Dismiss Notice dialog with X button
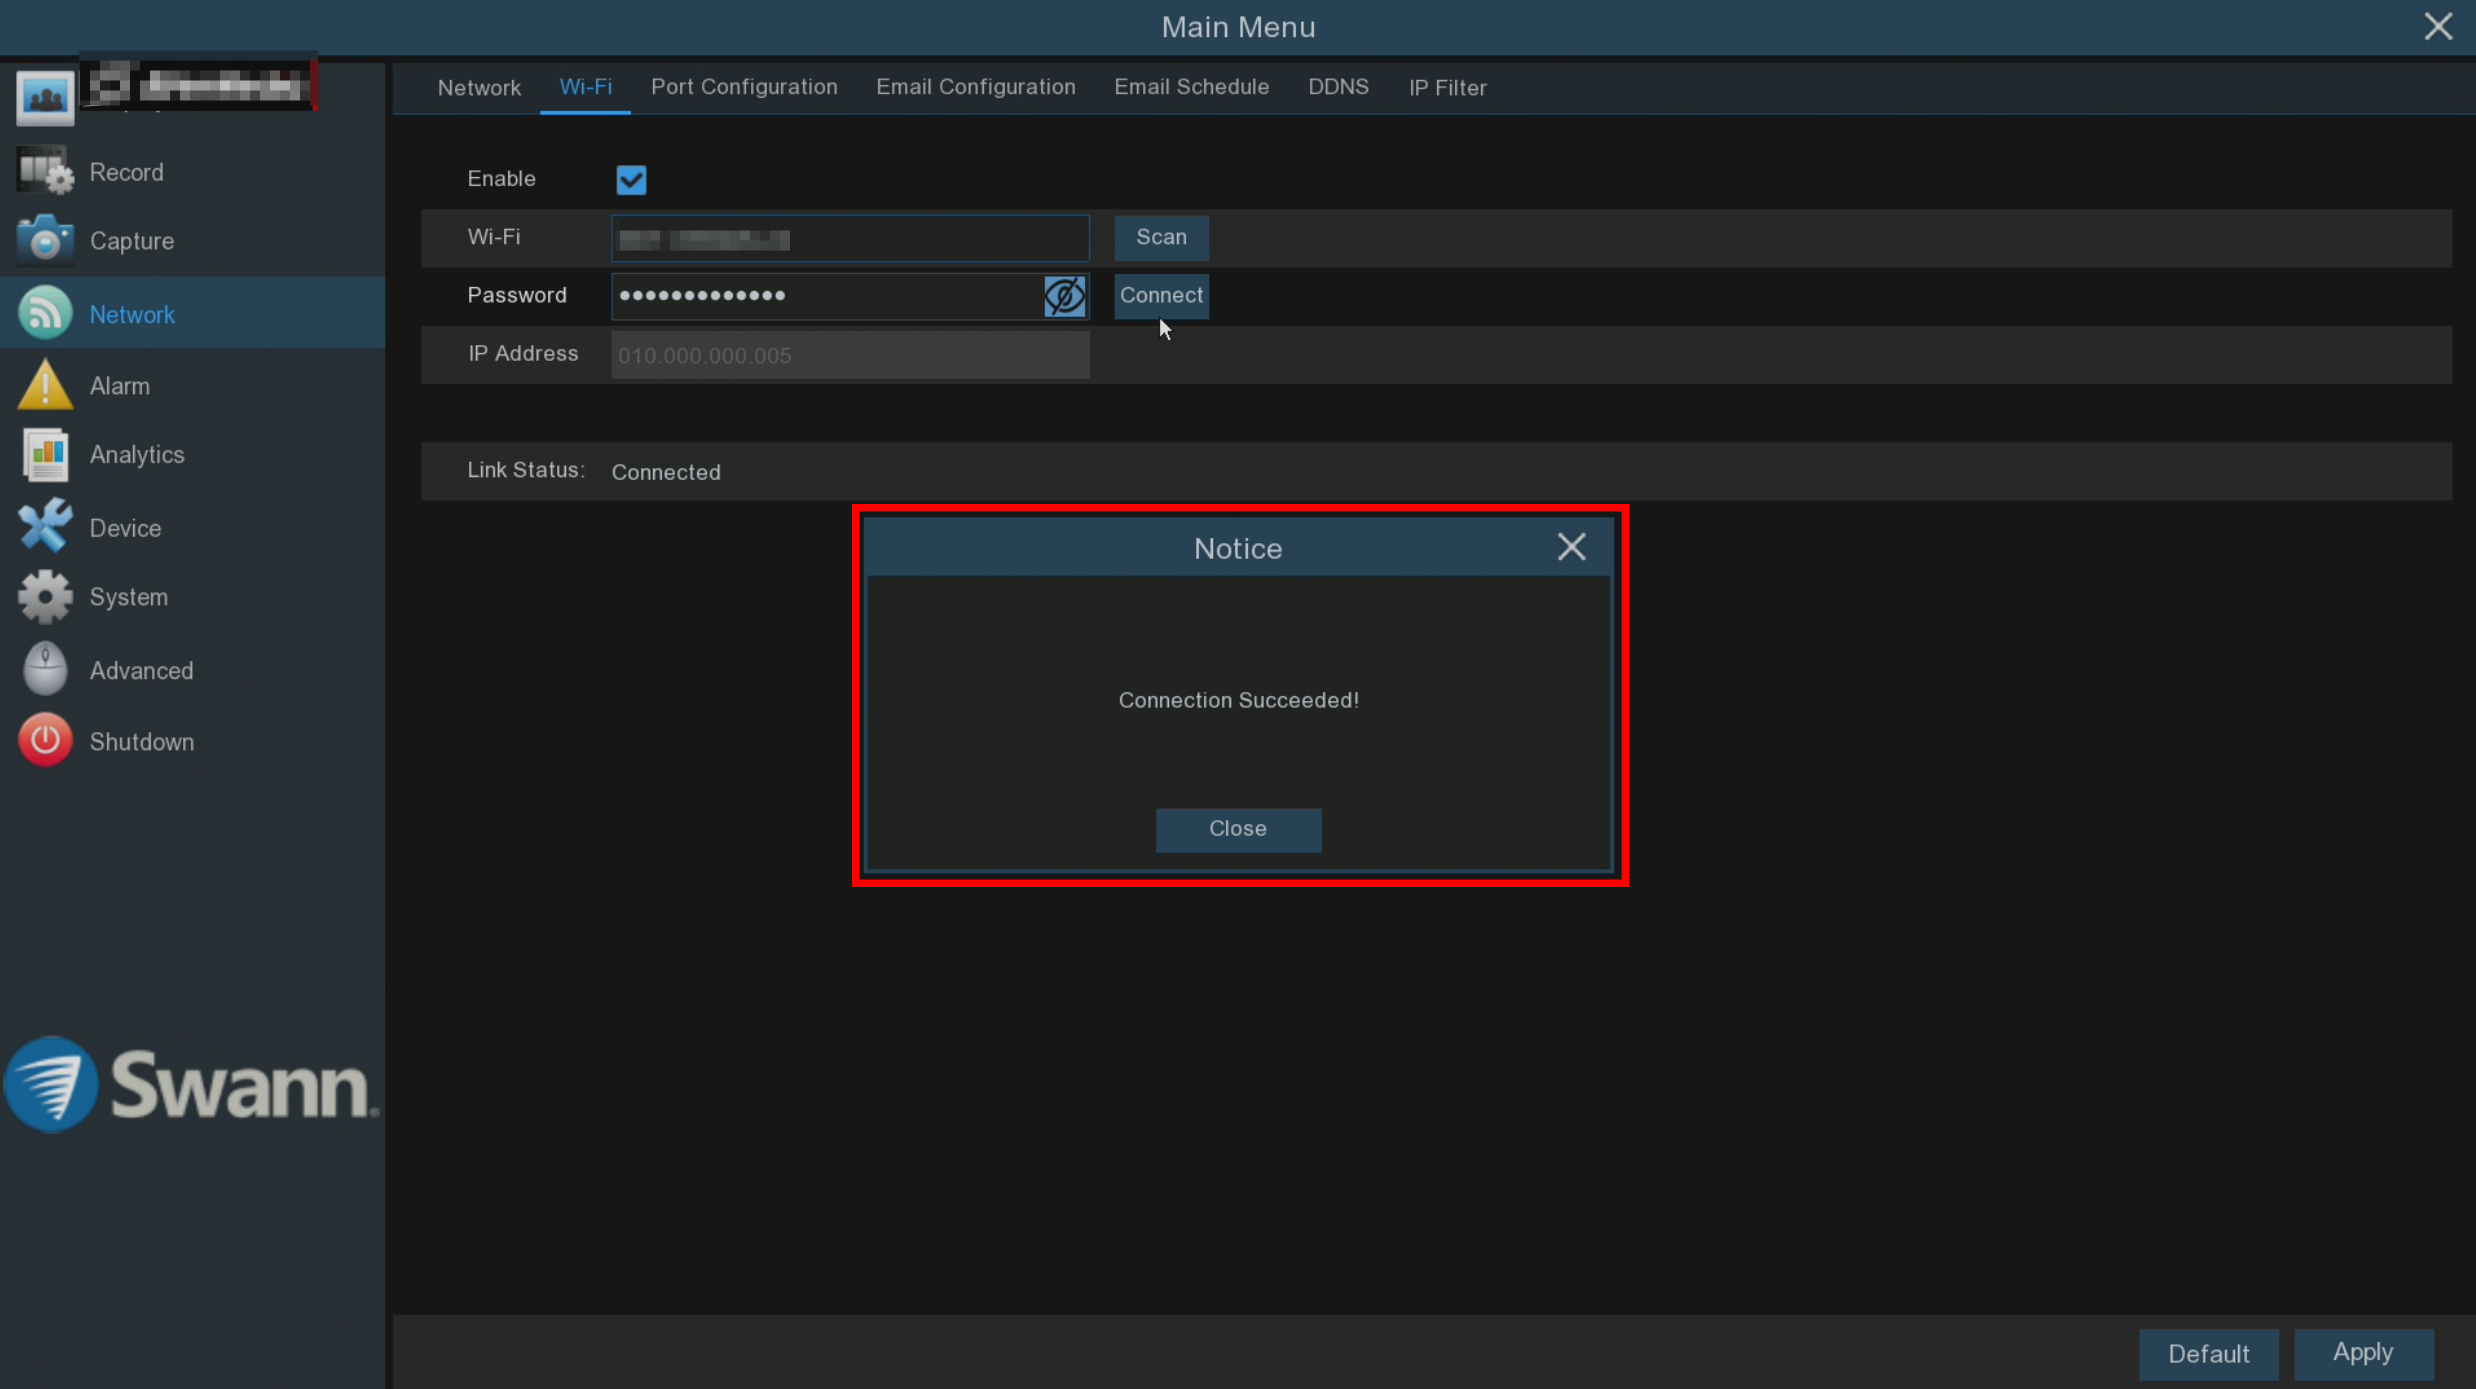2476x1389 pixels. click(1571, 547)
